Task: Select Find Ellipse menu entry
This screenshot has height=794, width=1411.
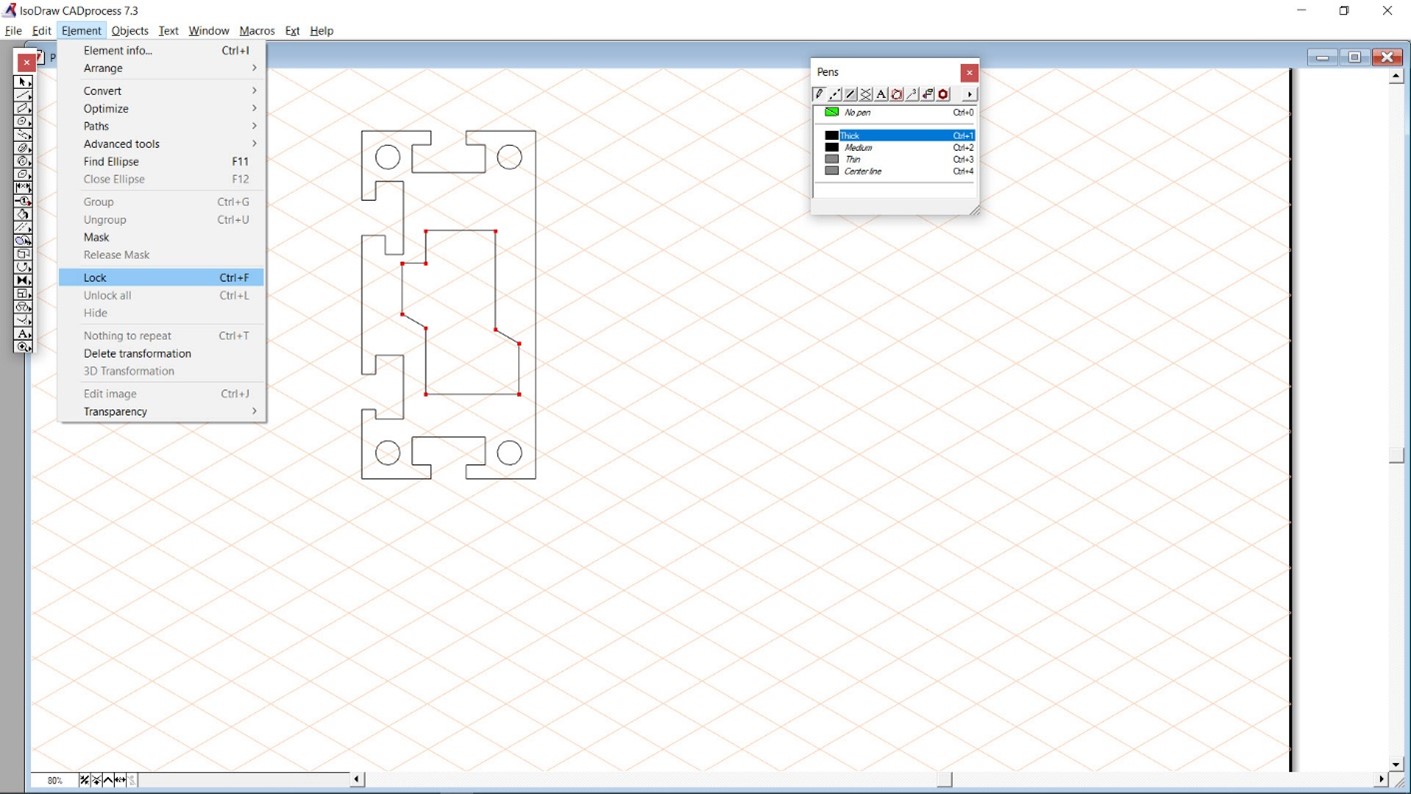Action: pos(161,162)
